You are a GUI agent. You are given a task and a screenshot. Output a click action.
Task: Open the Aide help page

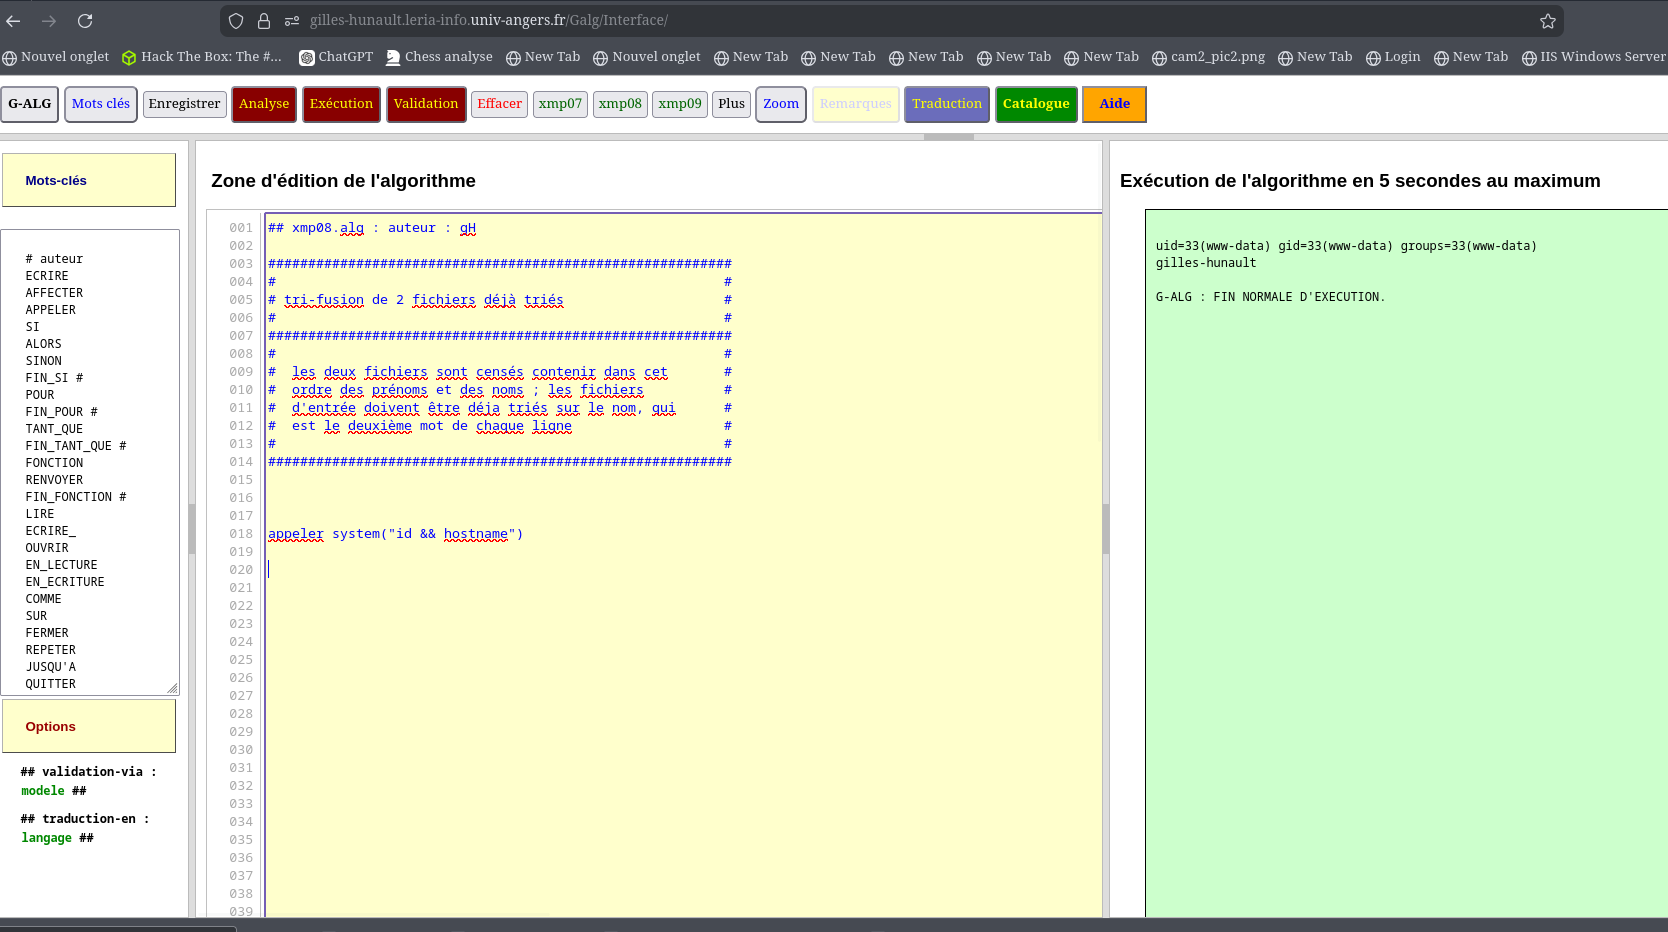[x=1114, y=104]
